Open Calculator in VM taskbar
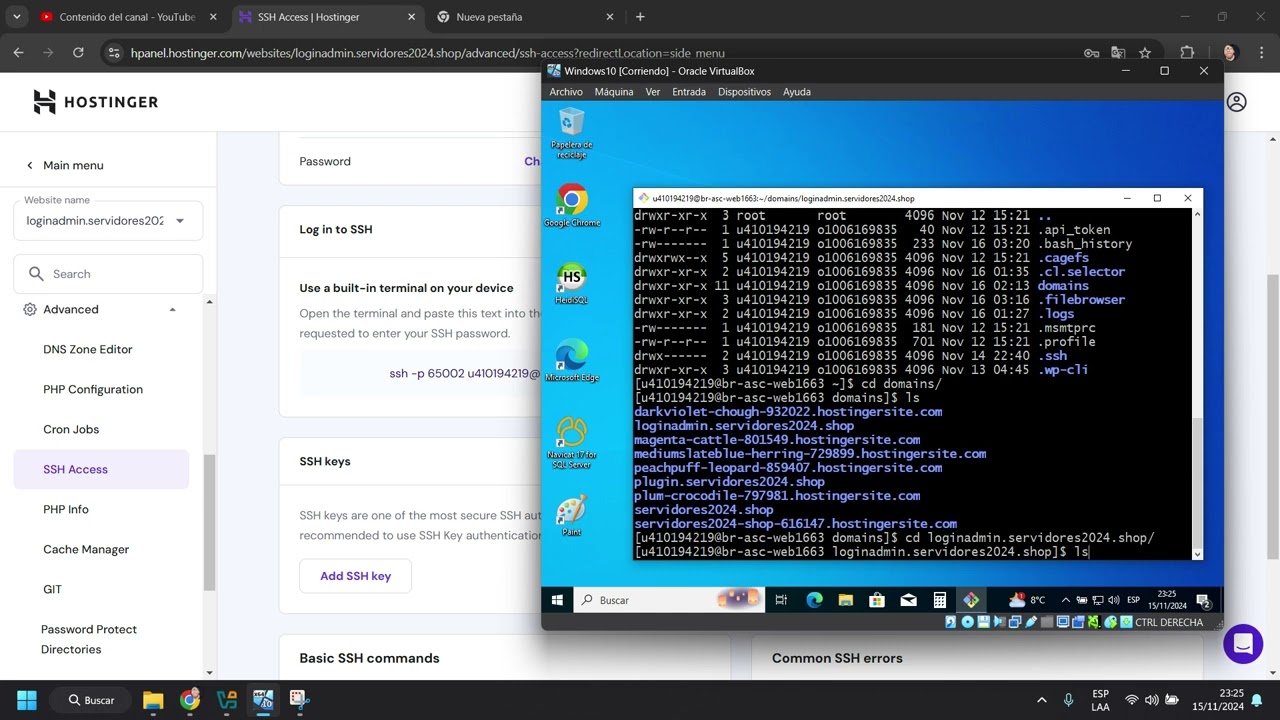1280x720 pixels. 939,600
